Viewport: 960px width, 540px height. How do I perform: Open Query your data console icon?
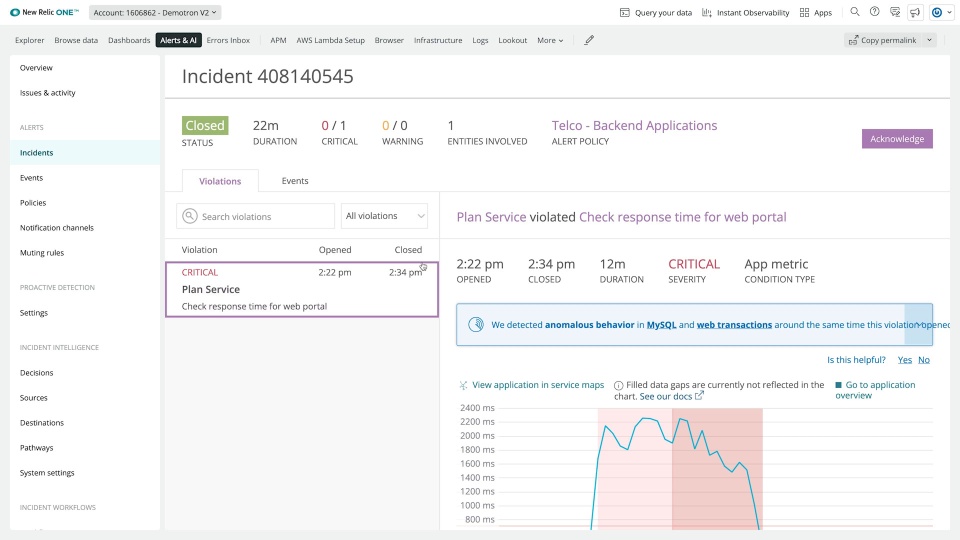[624, 12]
